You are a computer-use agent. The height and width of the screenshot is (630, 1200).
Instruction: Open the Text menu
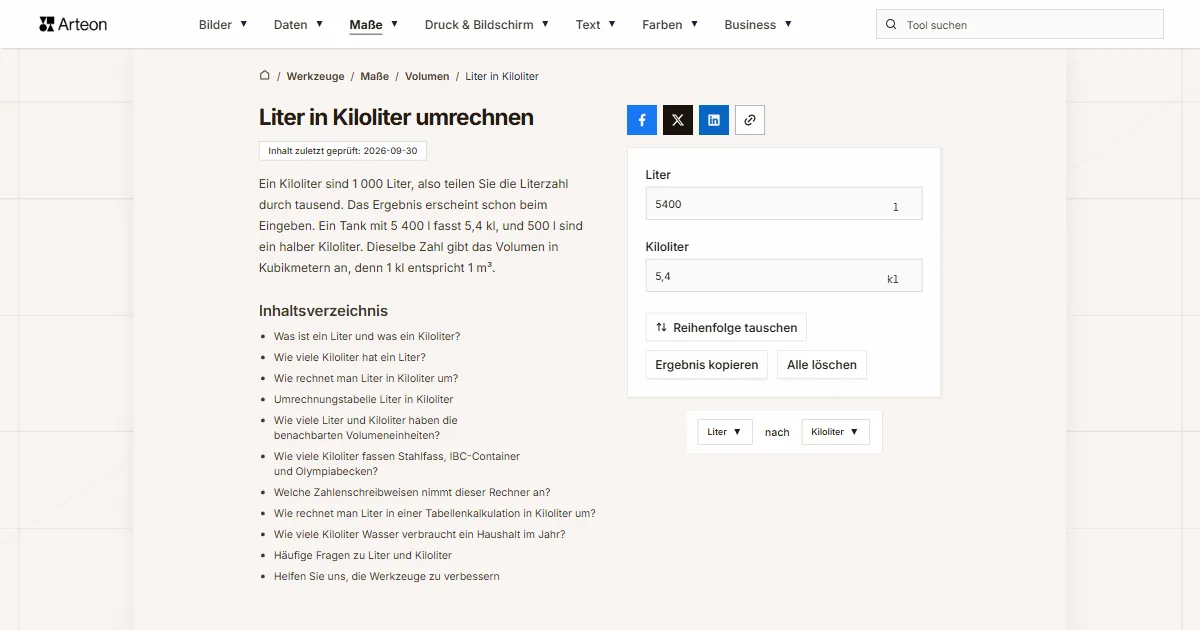[x=596, y=24]
